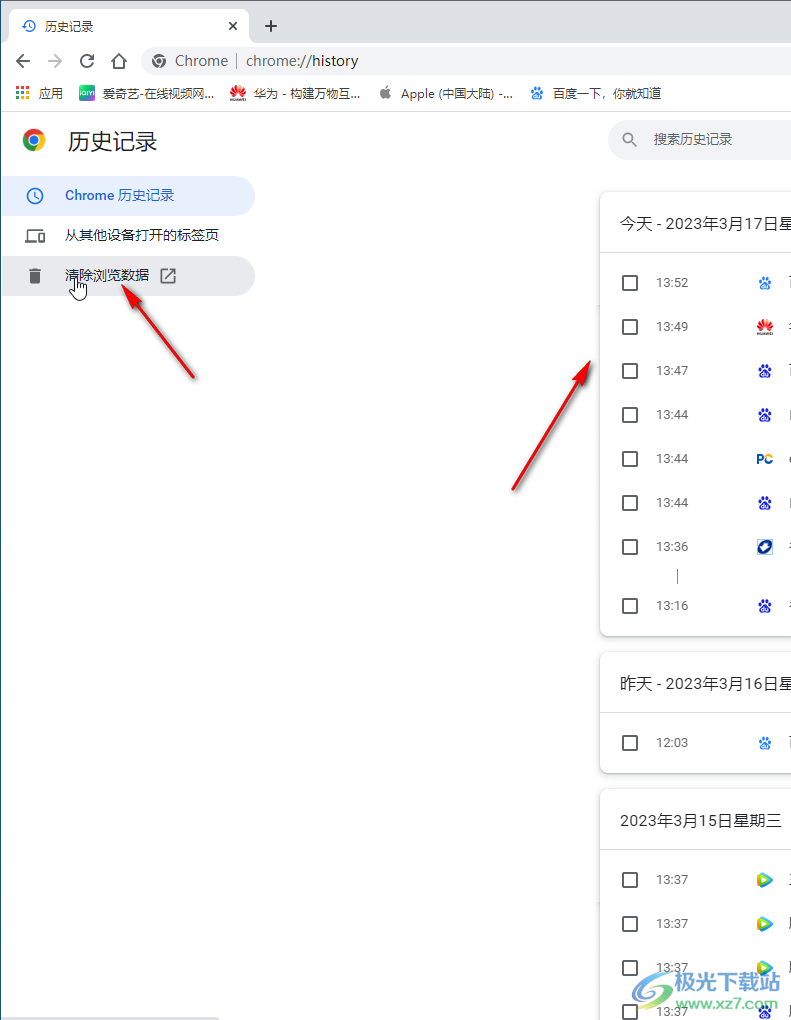Click the 昨天 - 2023年3月16日 date heading

click(x=705, y=684)
